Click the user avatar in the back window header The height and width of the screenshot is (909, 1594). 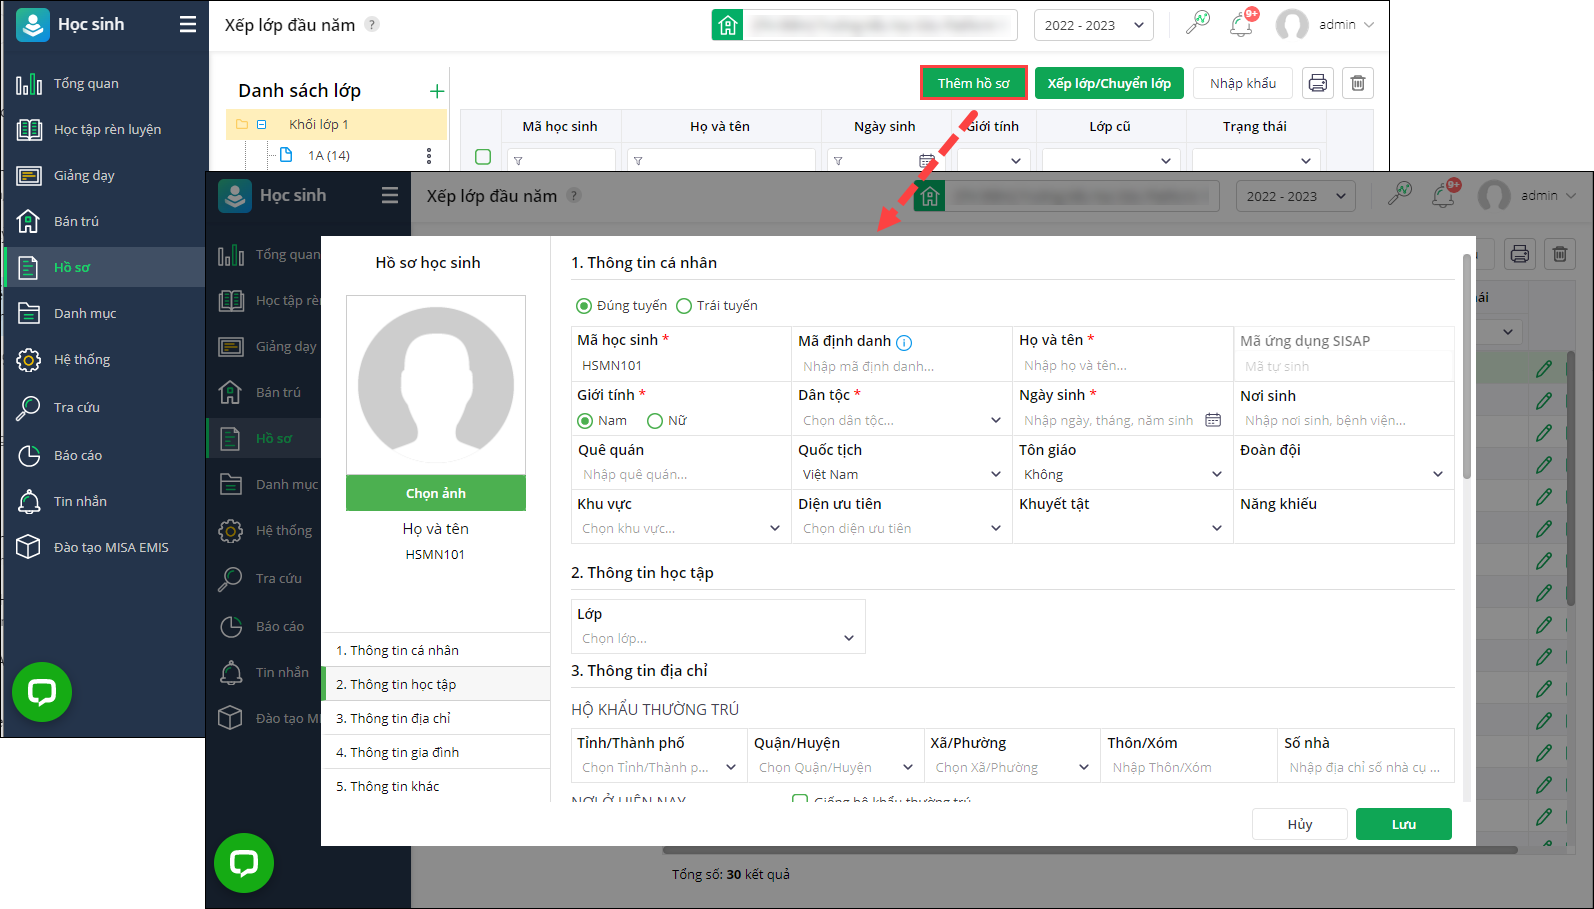coord(1292,25)
